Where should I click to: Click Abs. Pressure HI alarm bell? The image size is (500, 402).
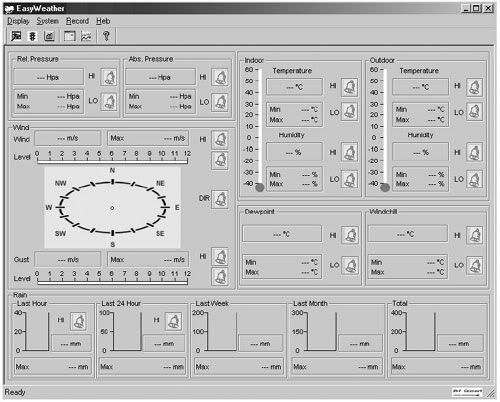click(220, 77)
